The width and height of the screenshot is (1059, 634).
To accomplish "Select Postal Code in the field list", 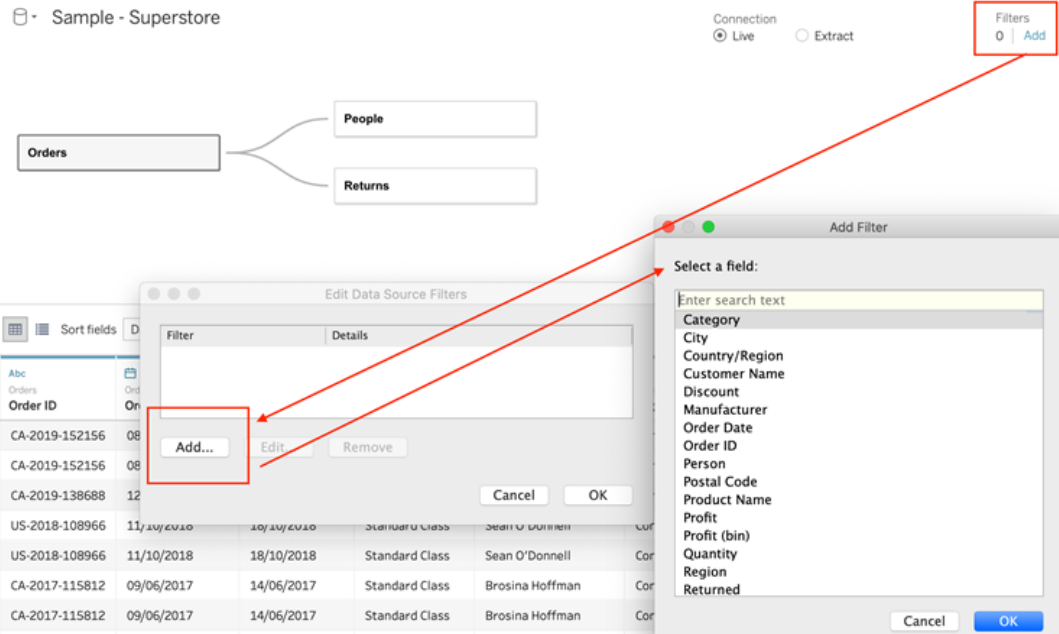I will 859,482.
